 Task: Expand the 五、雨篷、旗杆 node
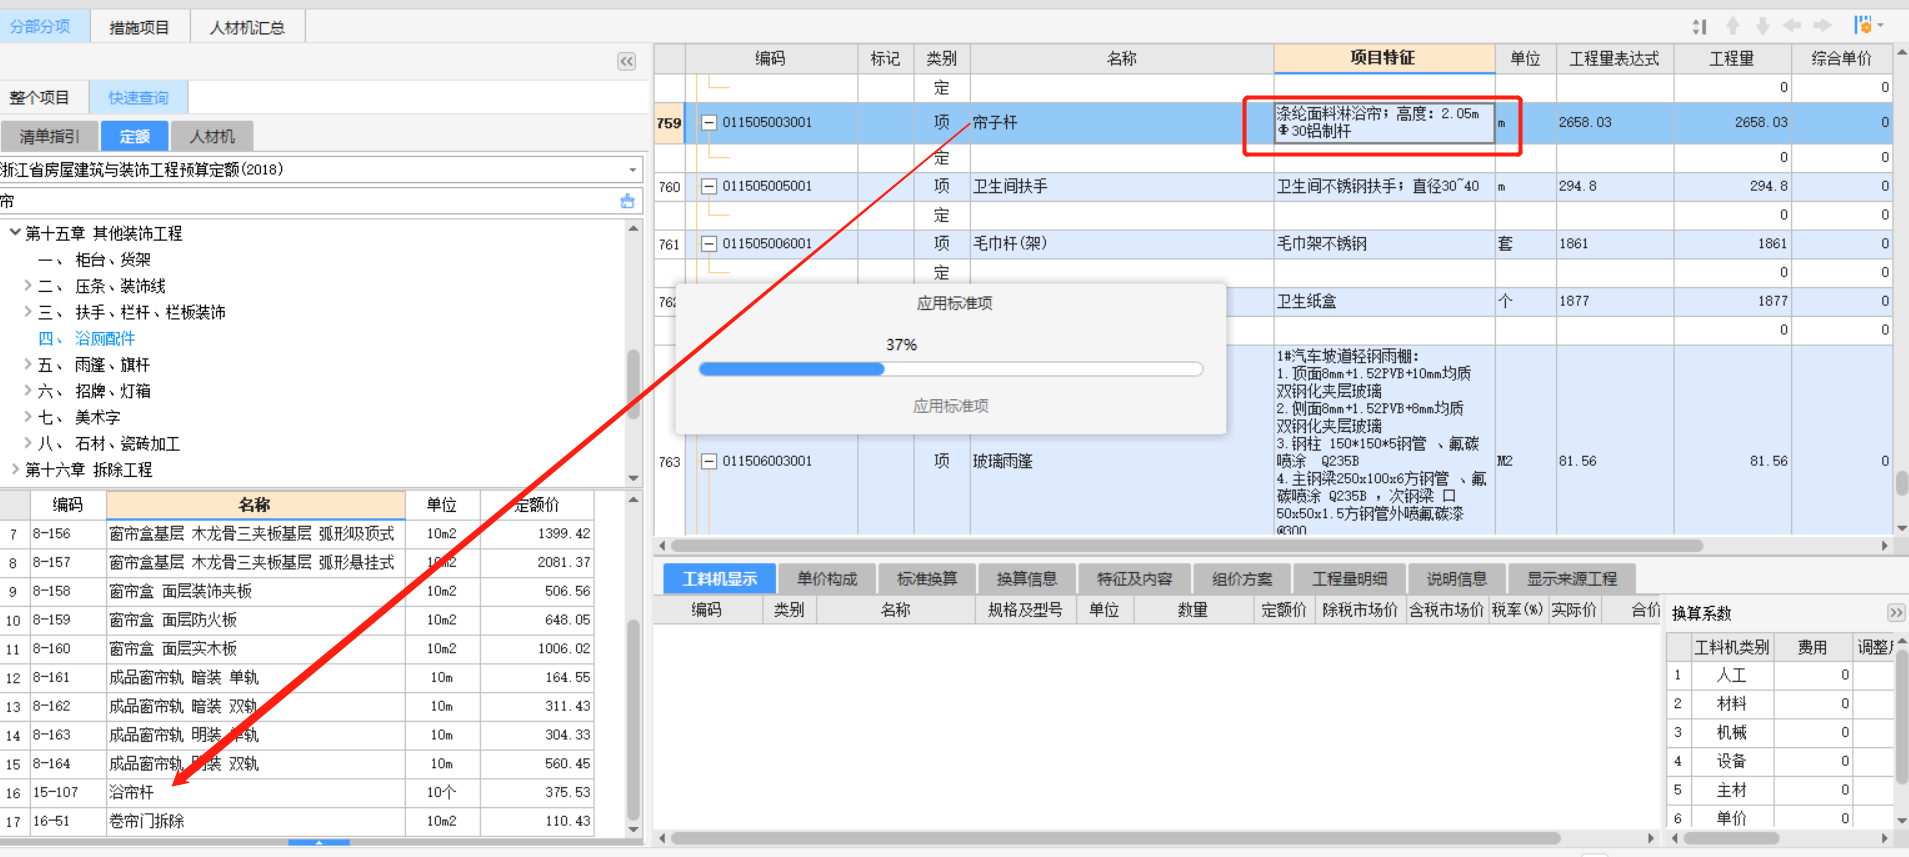tap(28, 365)
